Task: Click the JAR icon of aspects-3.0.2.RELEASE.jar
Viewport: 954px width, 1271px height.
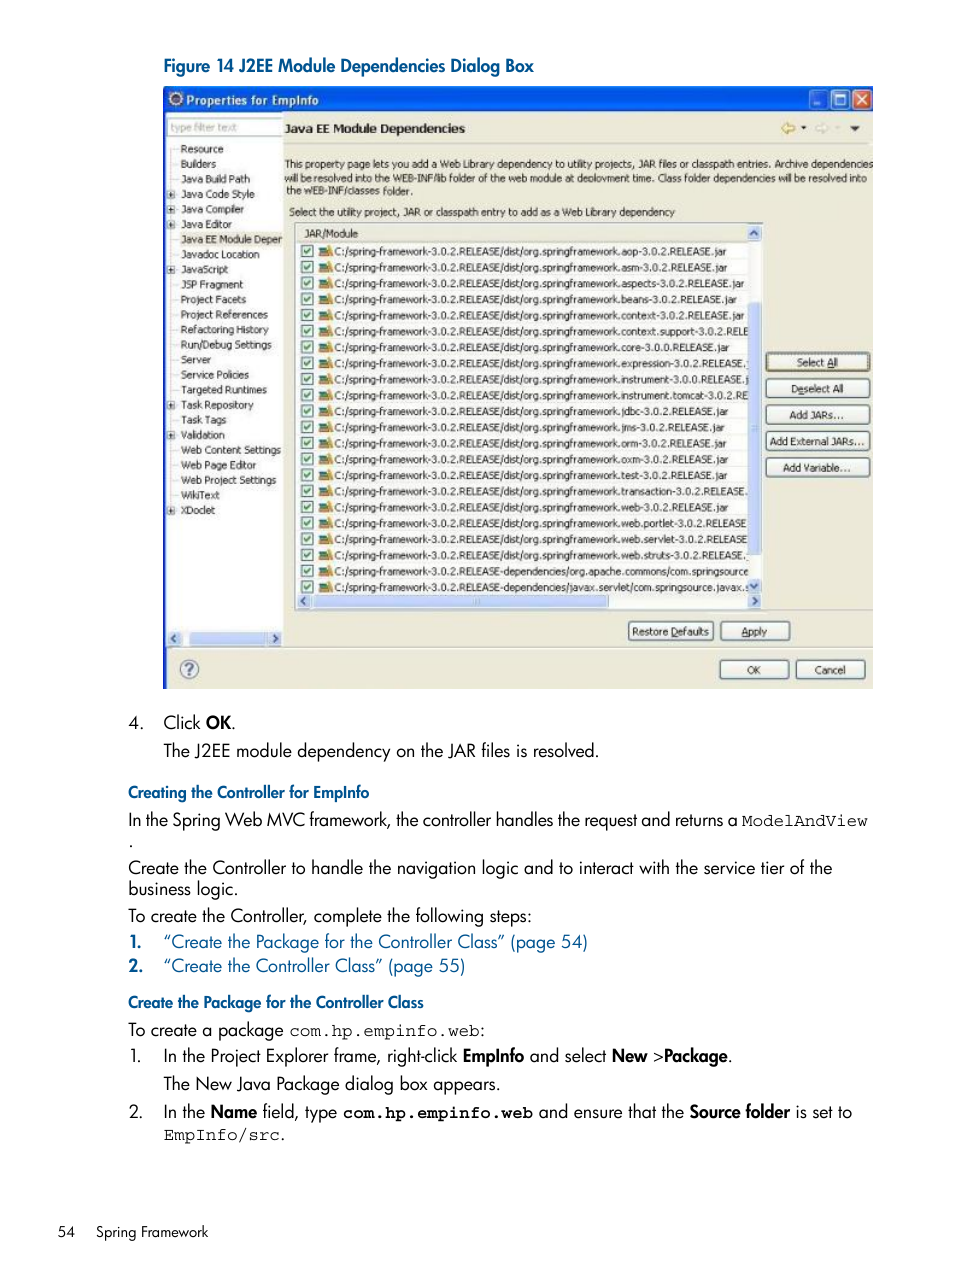Action: click(x=325, y=283)
